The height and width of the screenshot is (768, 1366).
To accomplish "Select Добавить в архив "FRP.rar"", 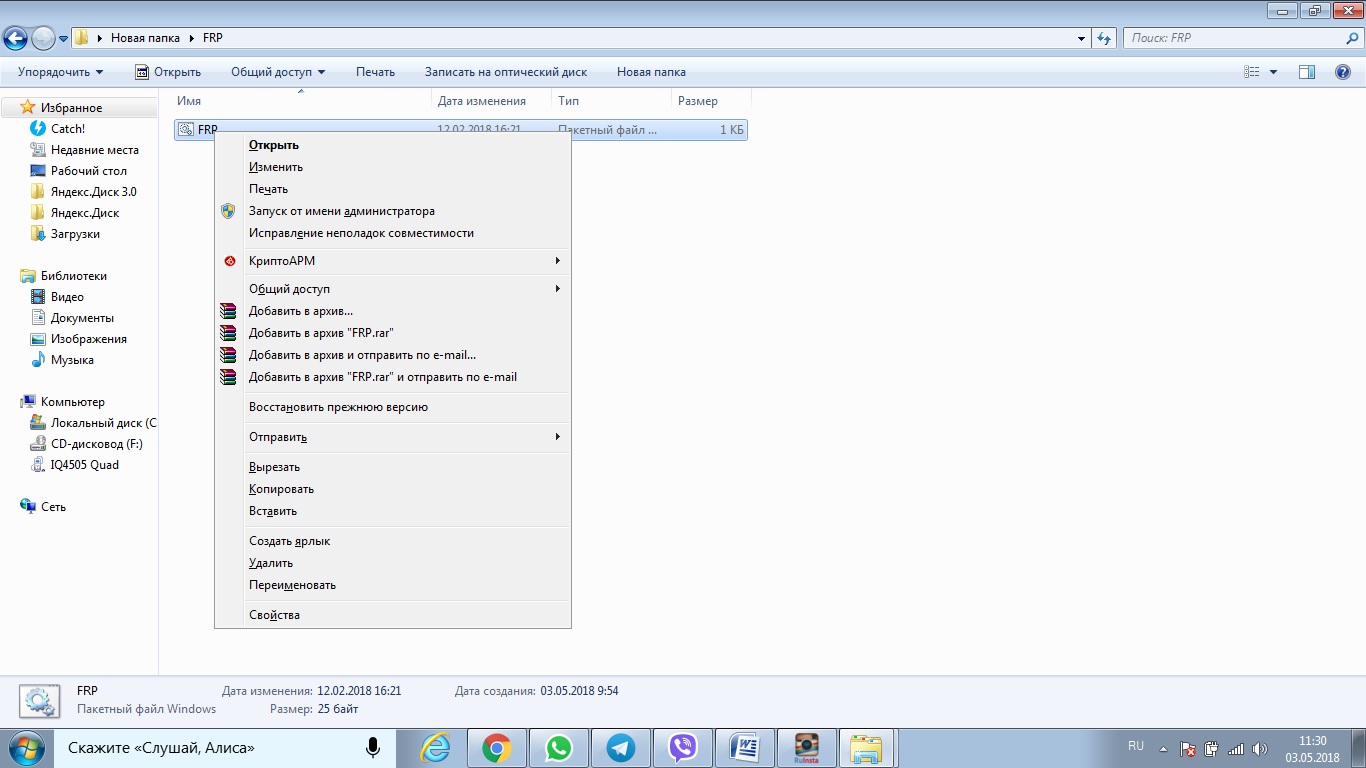I will click(320, 333).
